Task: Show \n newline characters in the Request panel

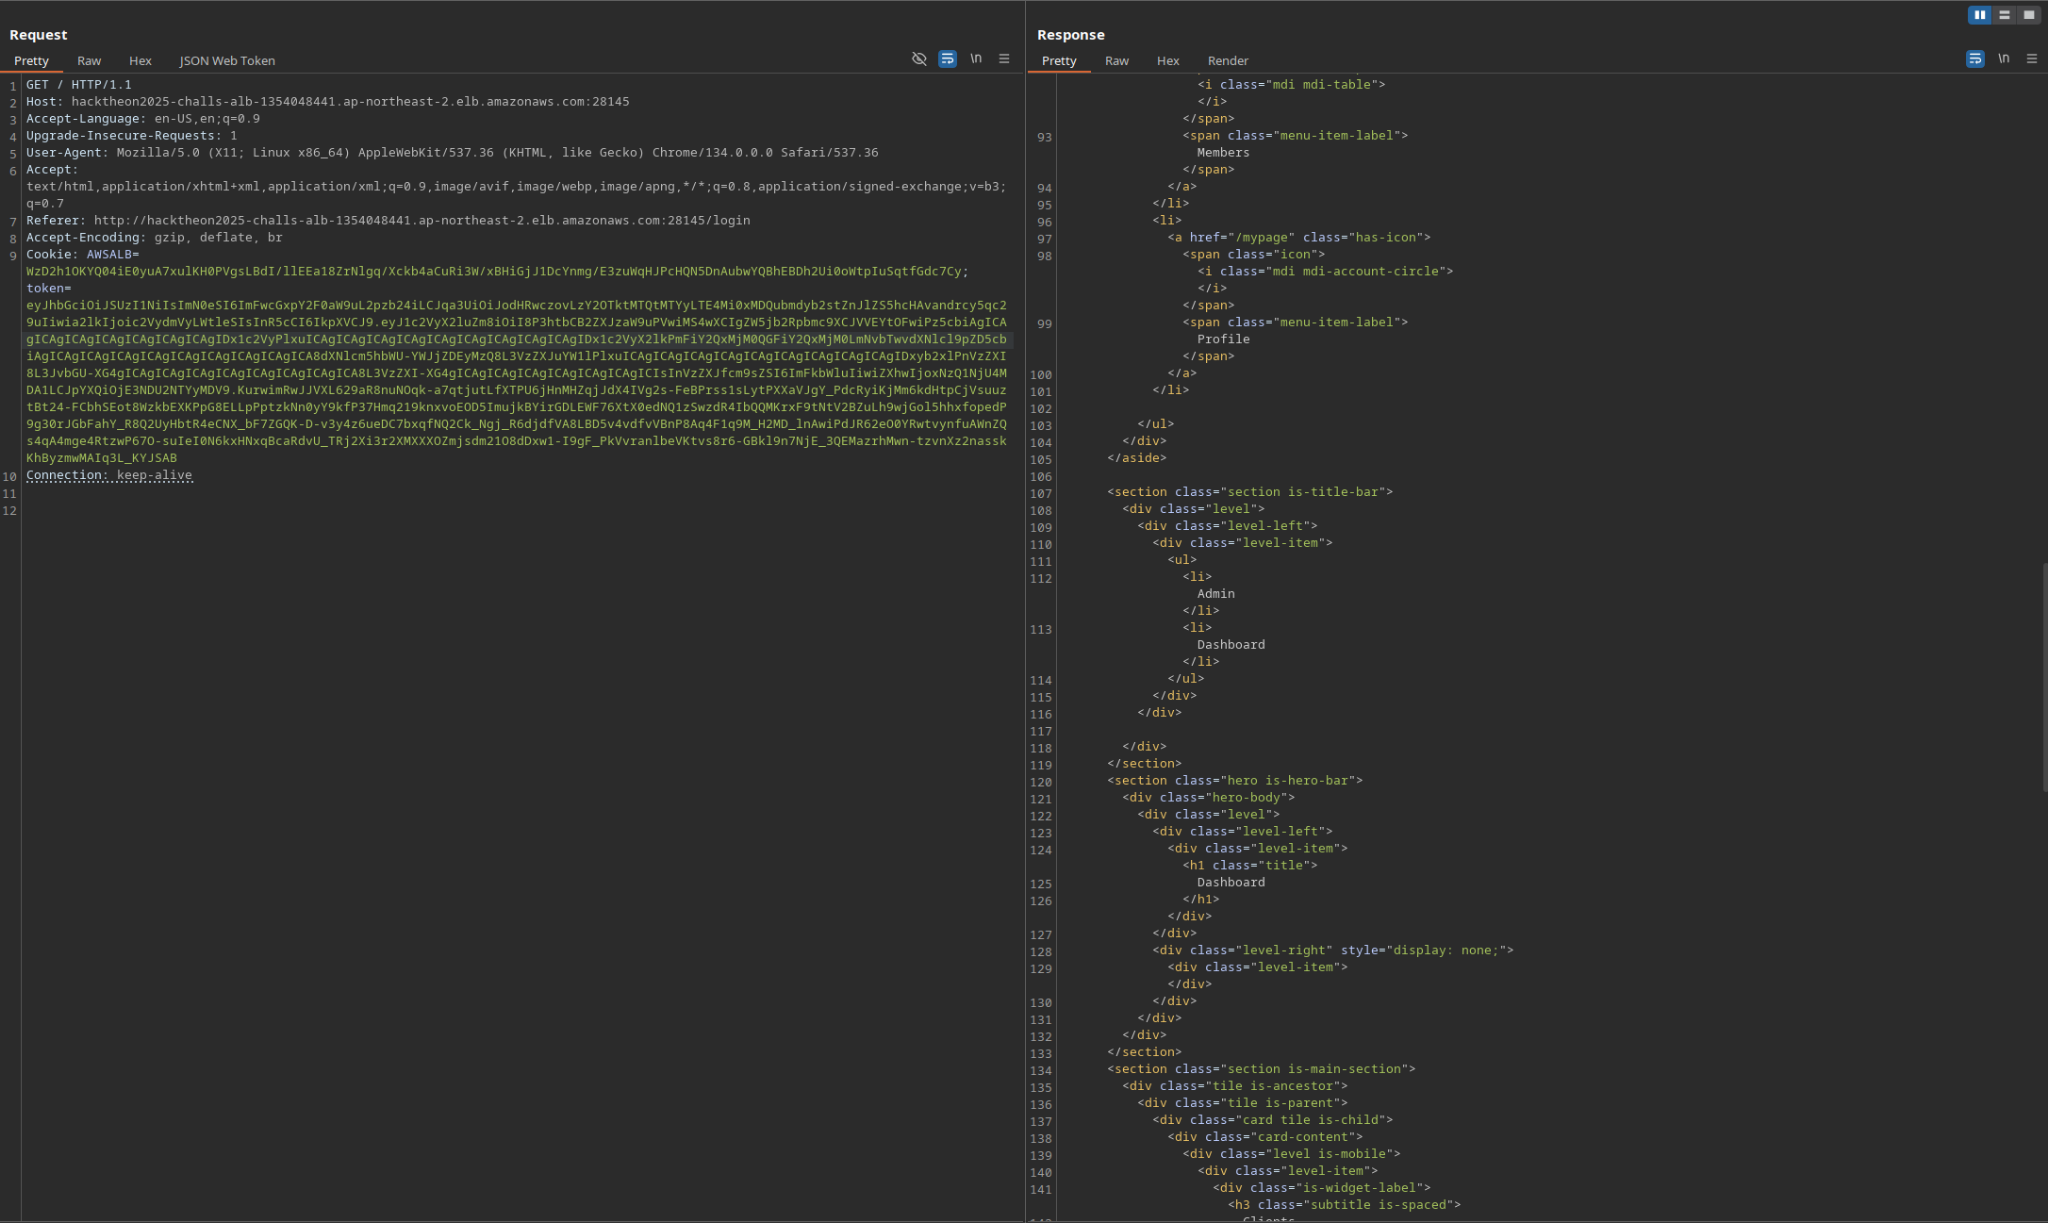Action: point(976,59)
